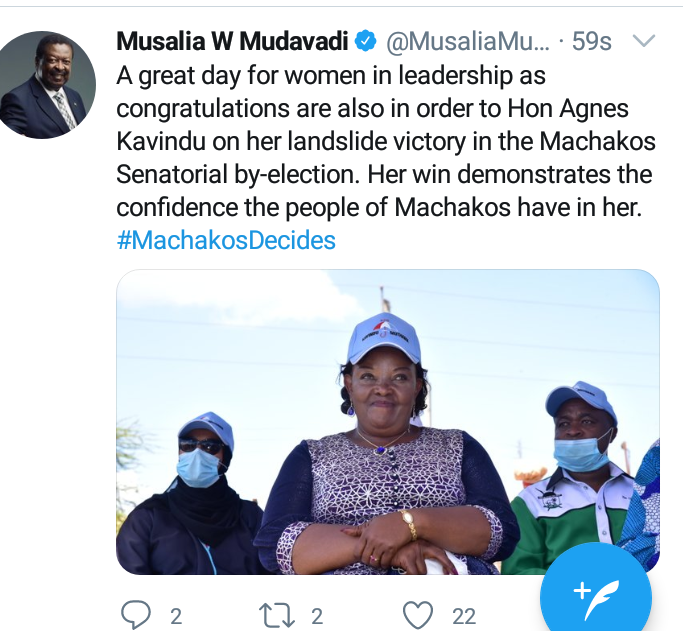
Task: Open tweet text about Agnes Kavindu victory
Action: [x=386, y=141]
